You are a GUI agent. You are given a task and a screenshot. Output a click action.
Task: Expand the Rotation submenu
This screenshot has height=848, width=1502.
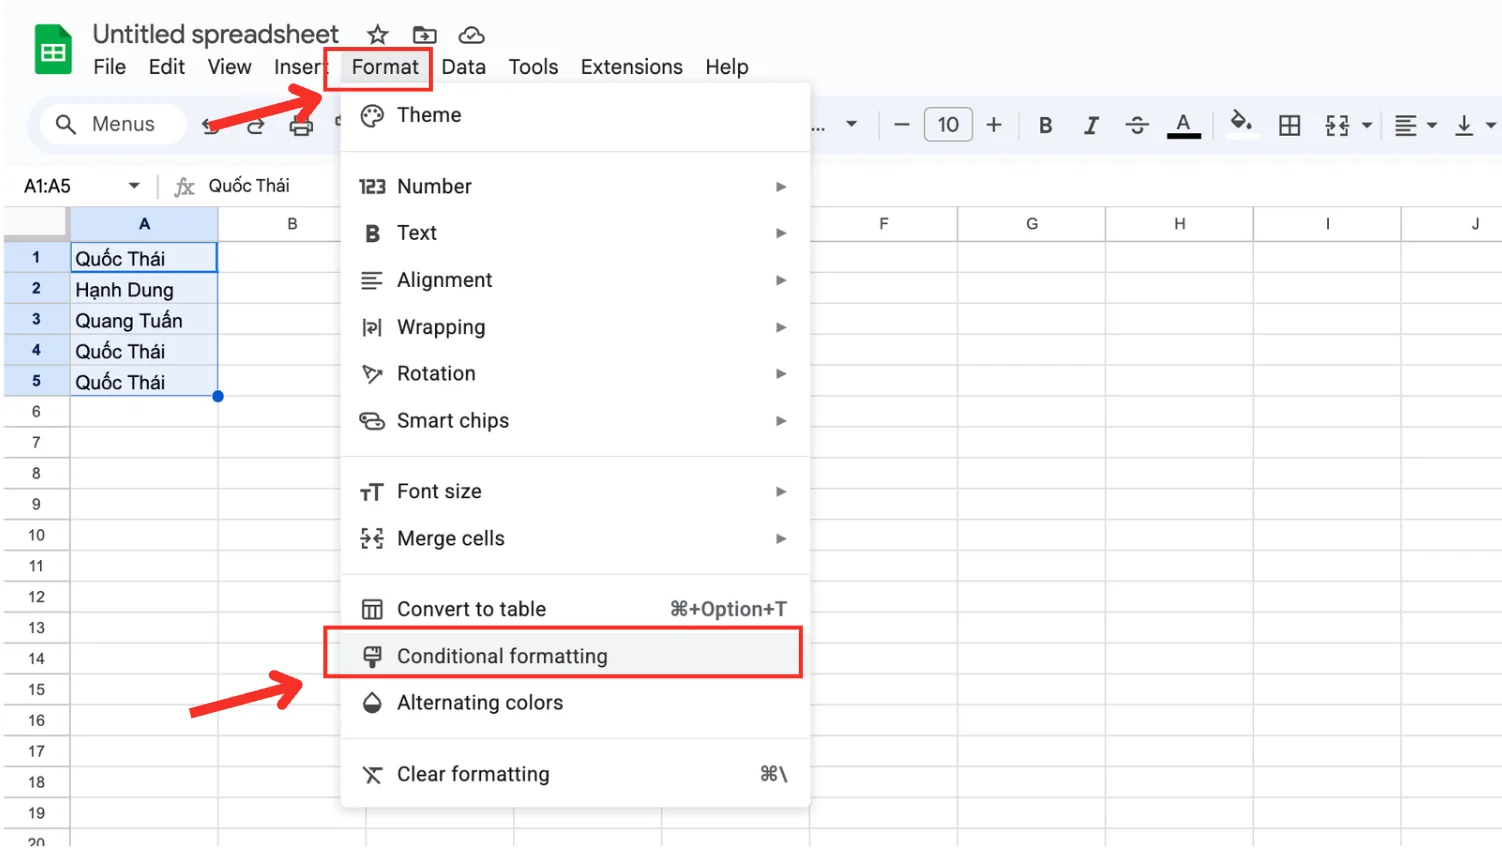tap(575, 373)
